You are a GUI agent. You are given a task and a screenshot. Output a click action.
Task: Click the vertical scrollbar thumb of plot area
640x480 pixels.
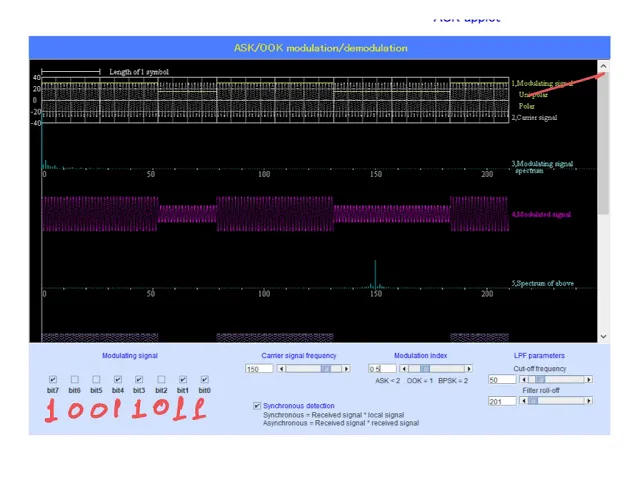click(x=603, y=143)
